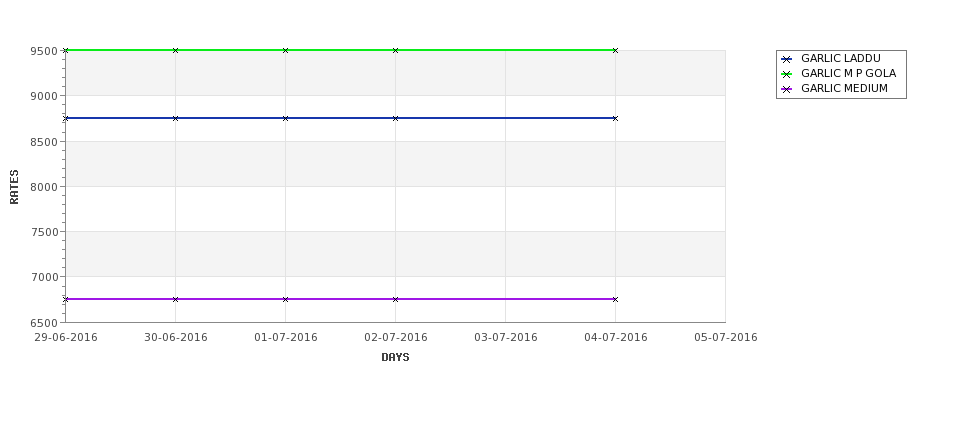This screenshot has width=975, height=429.
Task: Click the 05-07-2016 date axis label
Action: click(x=726, y=338)
